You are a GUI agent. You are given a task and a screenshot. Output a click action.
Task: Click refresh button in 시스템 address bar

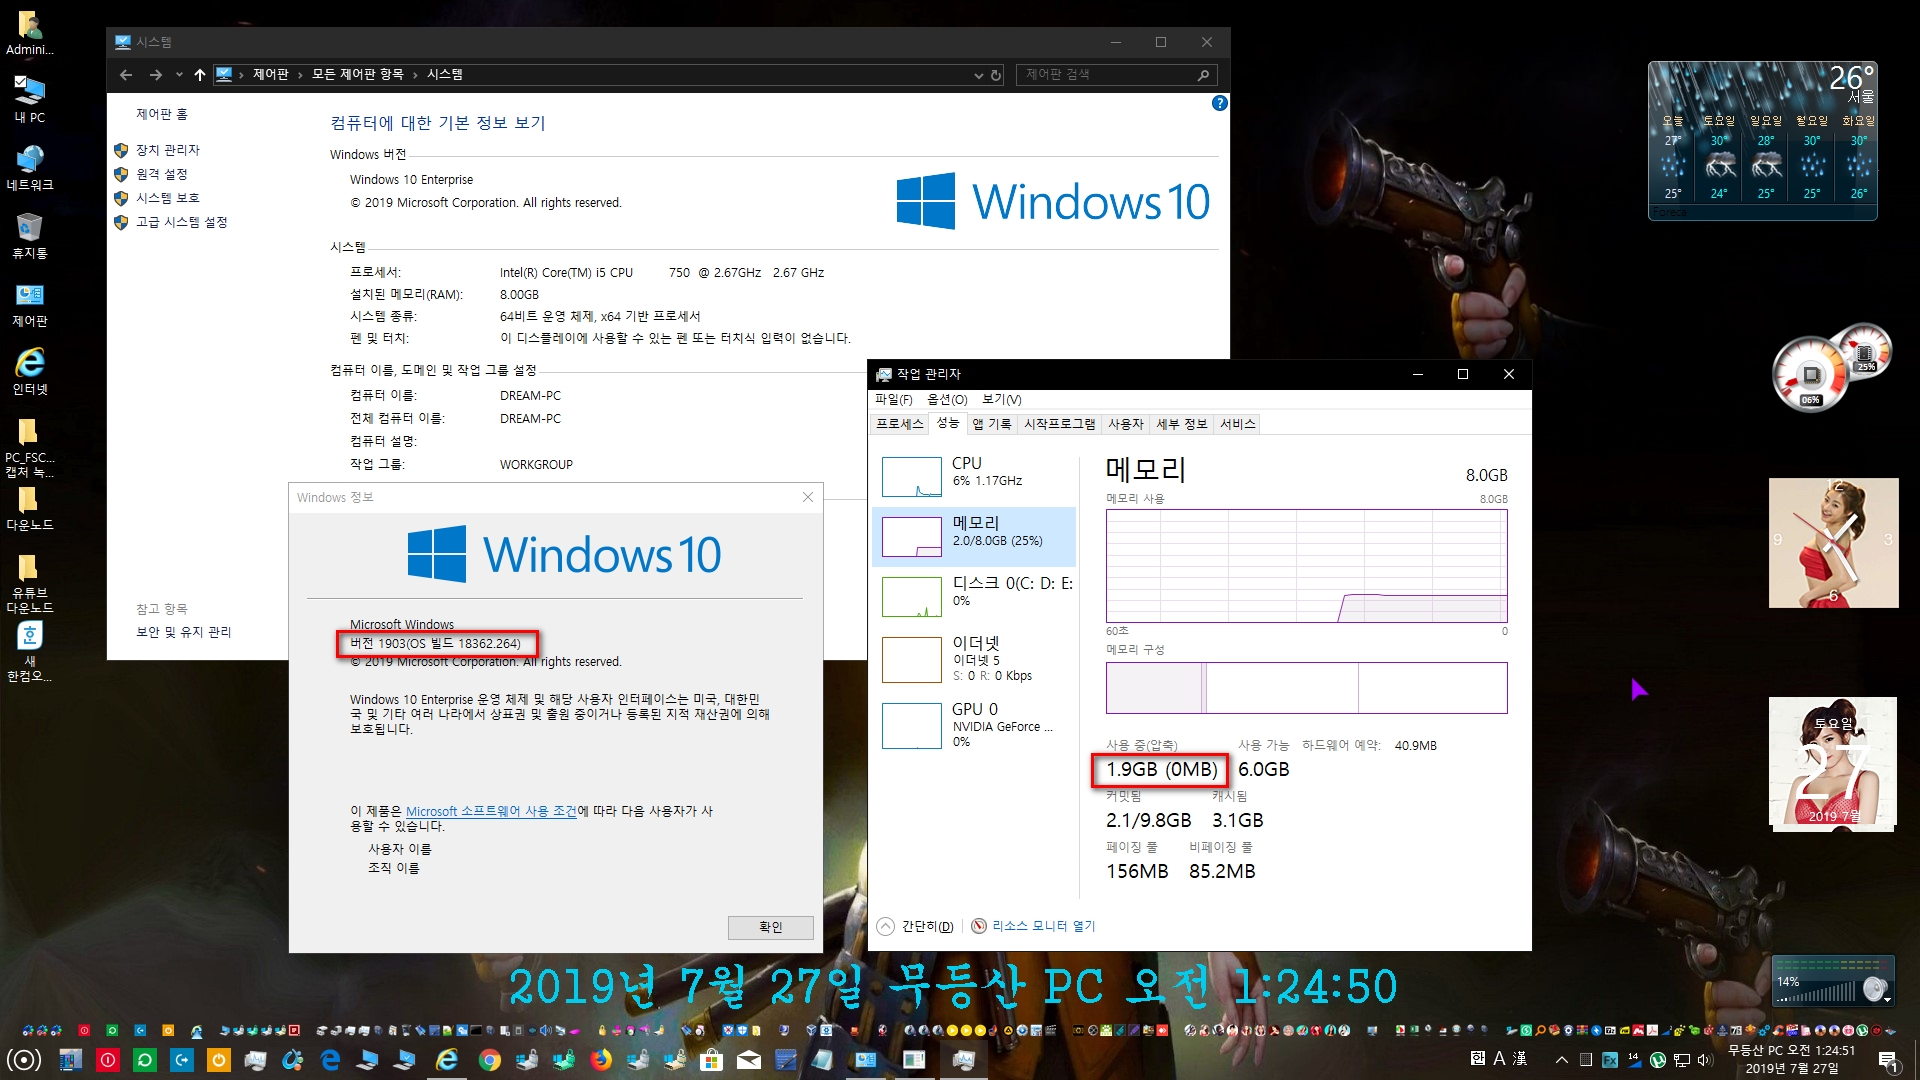996,75
